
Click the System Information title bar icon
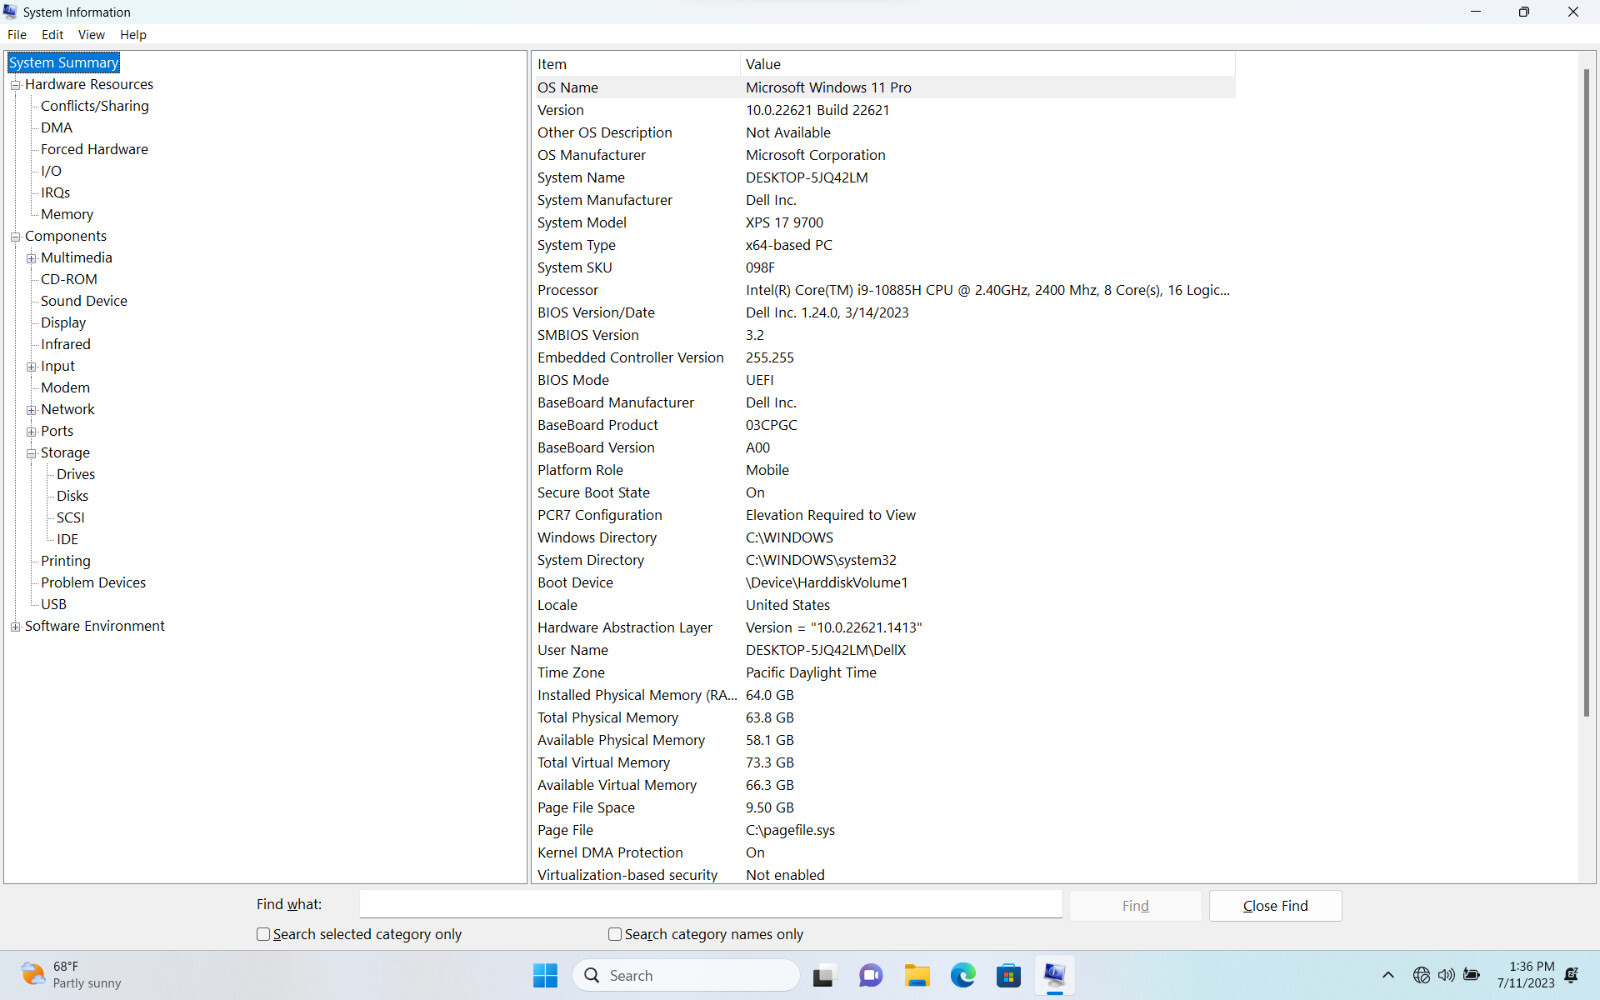[10, 12]
